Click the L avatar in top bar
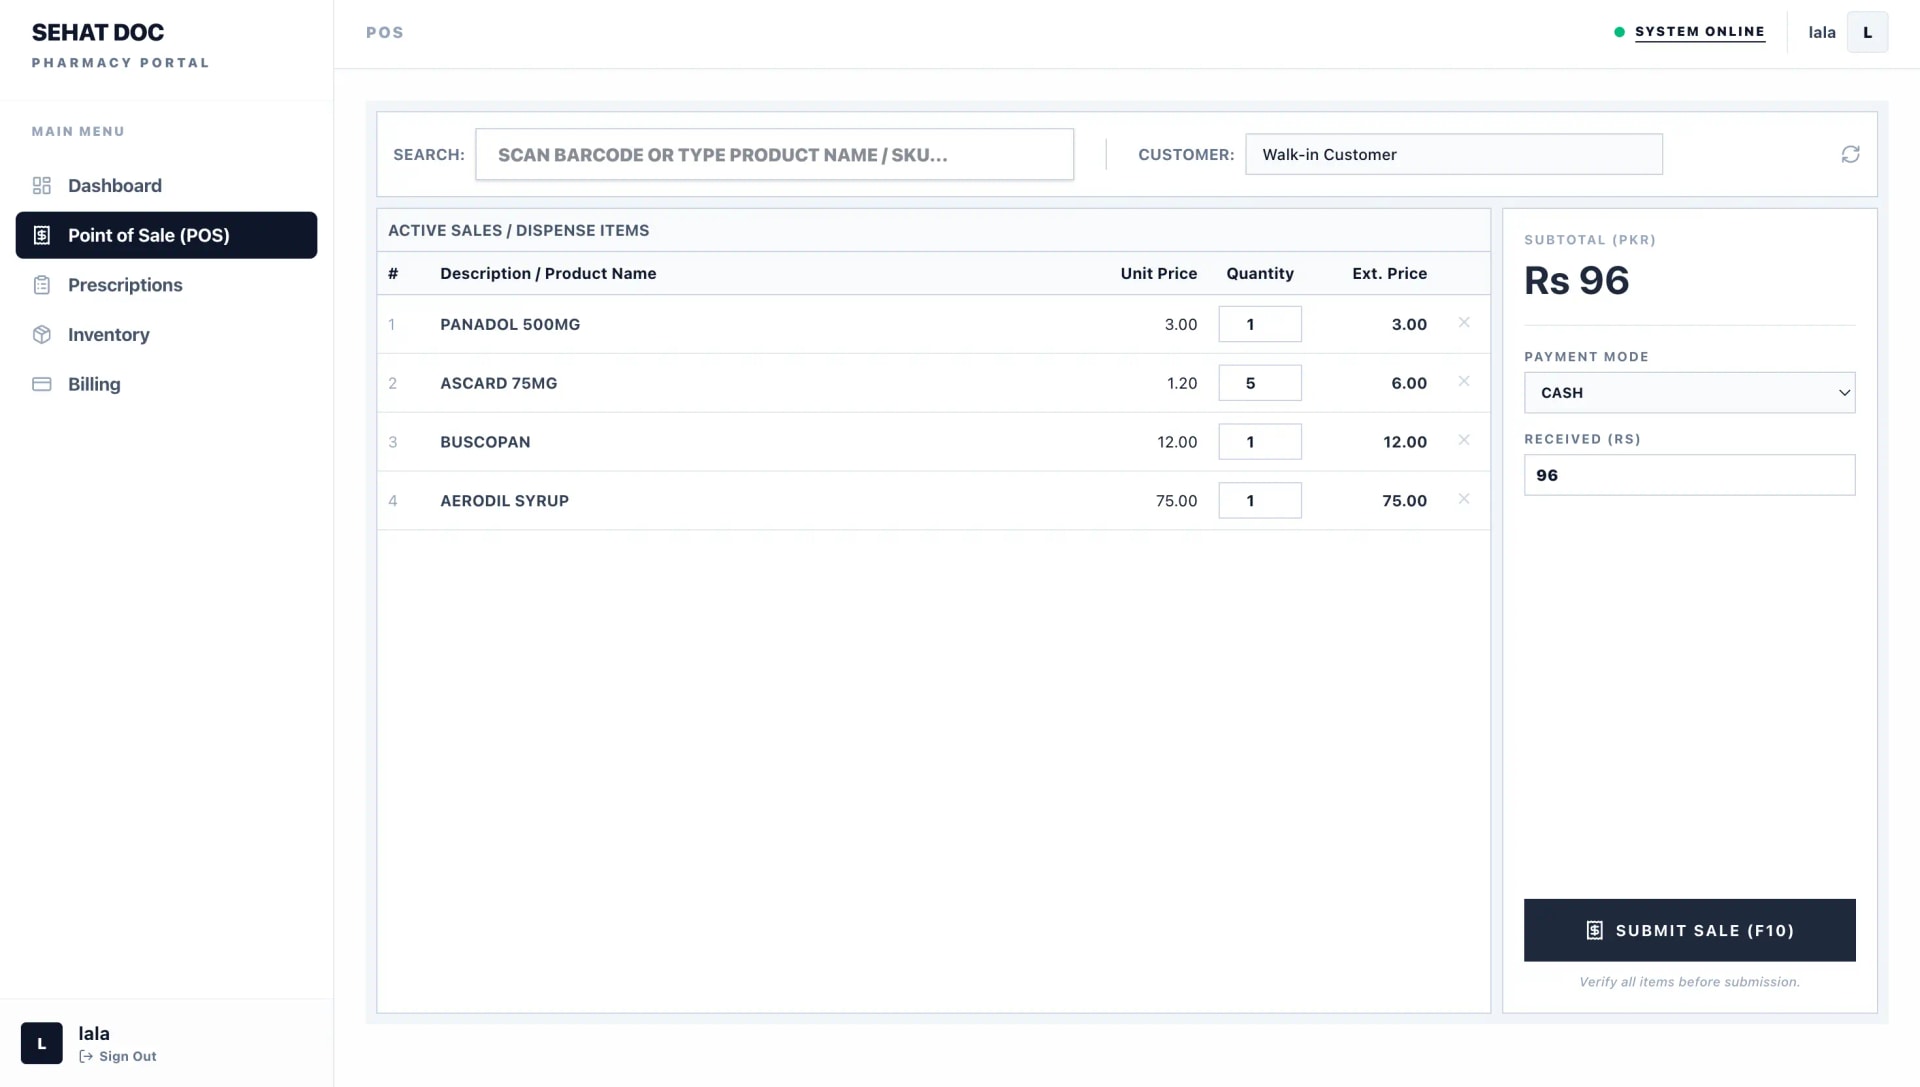The height and width of the screenshot is (1087, 1920). [1867, 32]
